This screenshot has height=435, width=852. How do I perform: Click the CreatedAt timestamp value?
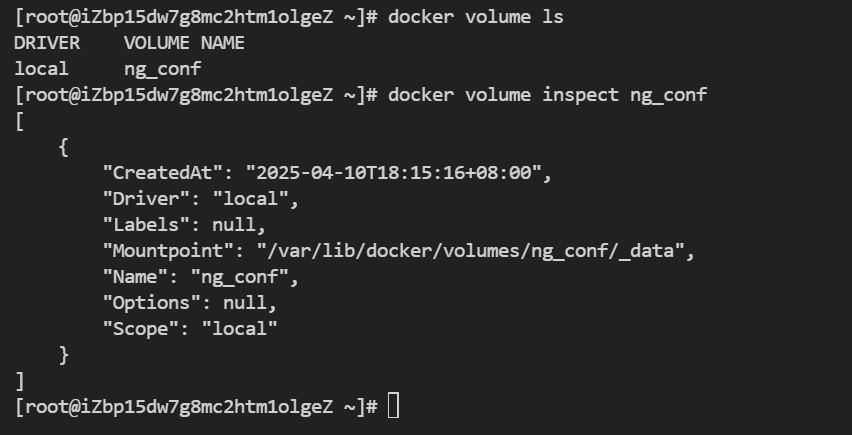click(x=393, y=173)
